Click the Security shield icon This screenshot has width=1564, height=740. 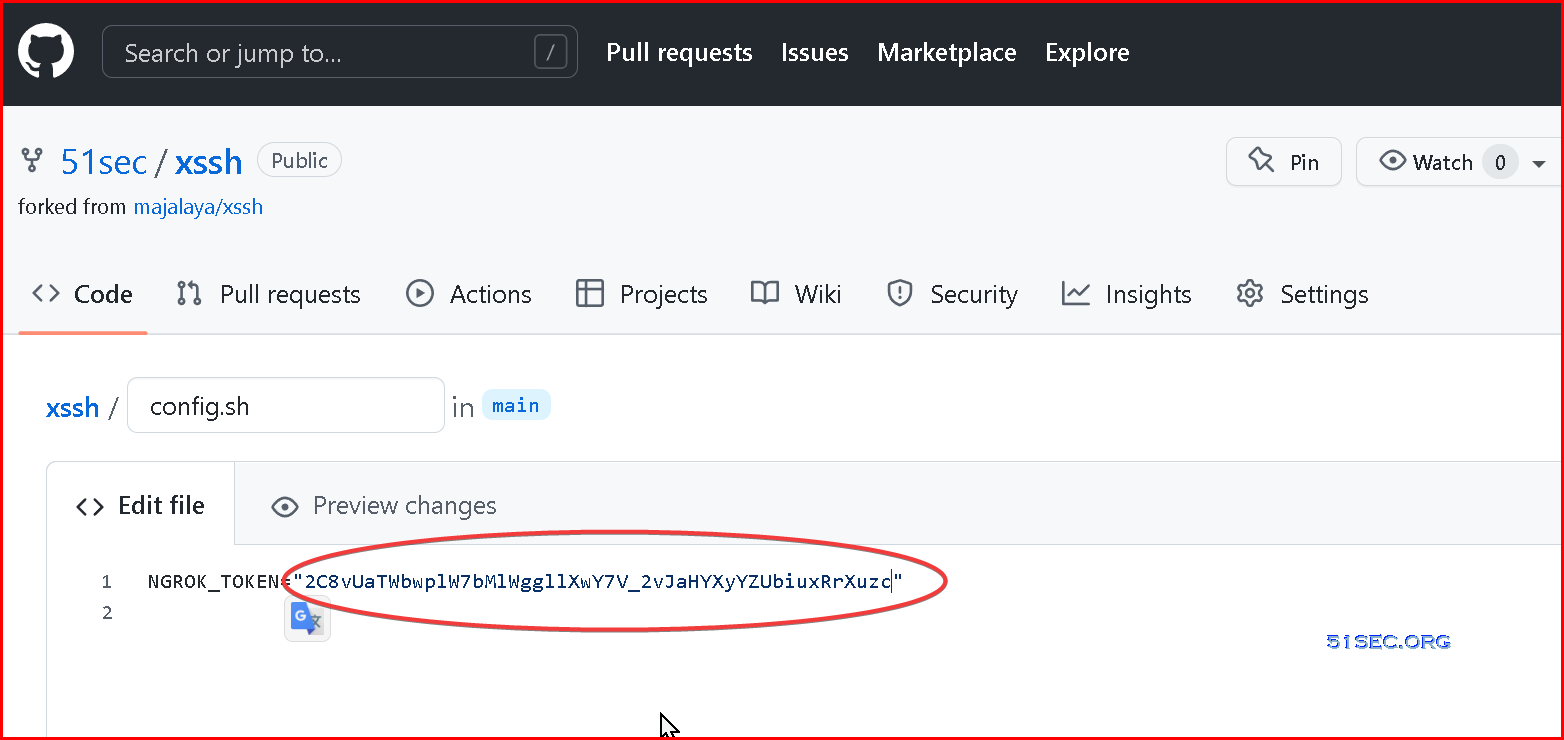click(x=900, y=293)
